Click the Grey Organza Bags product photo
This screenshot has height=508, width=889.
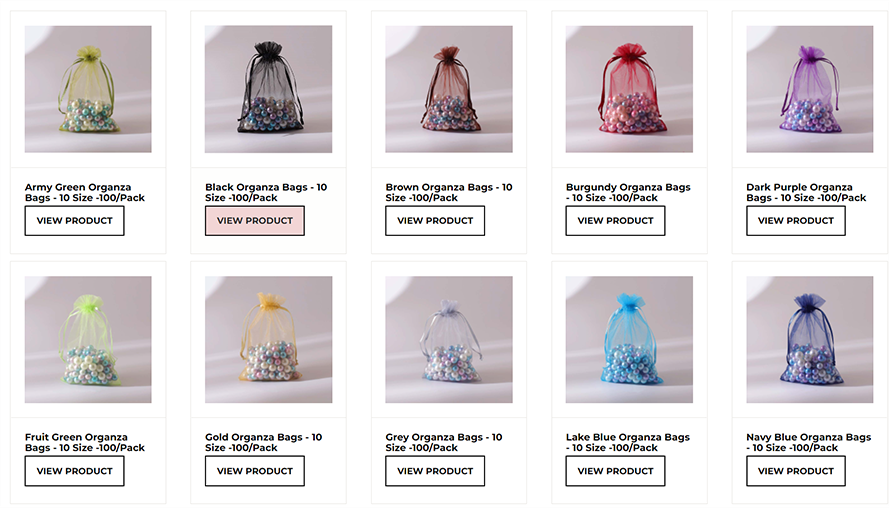coord(448,340)
